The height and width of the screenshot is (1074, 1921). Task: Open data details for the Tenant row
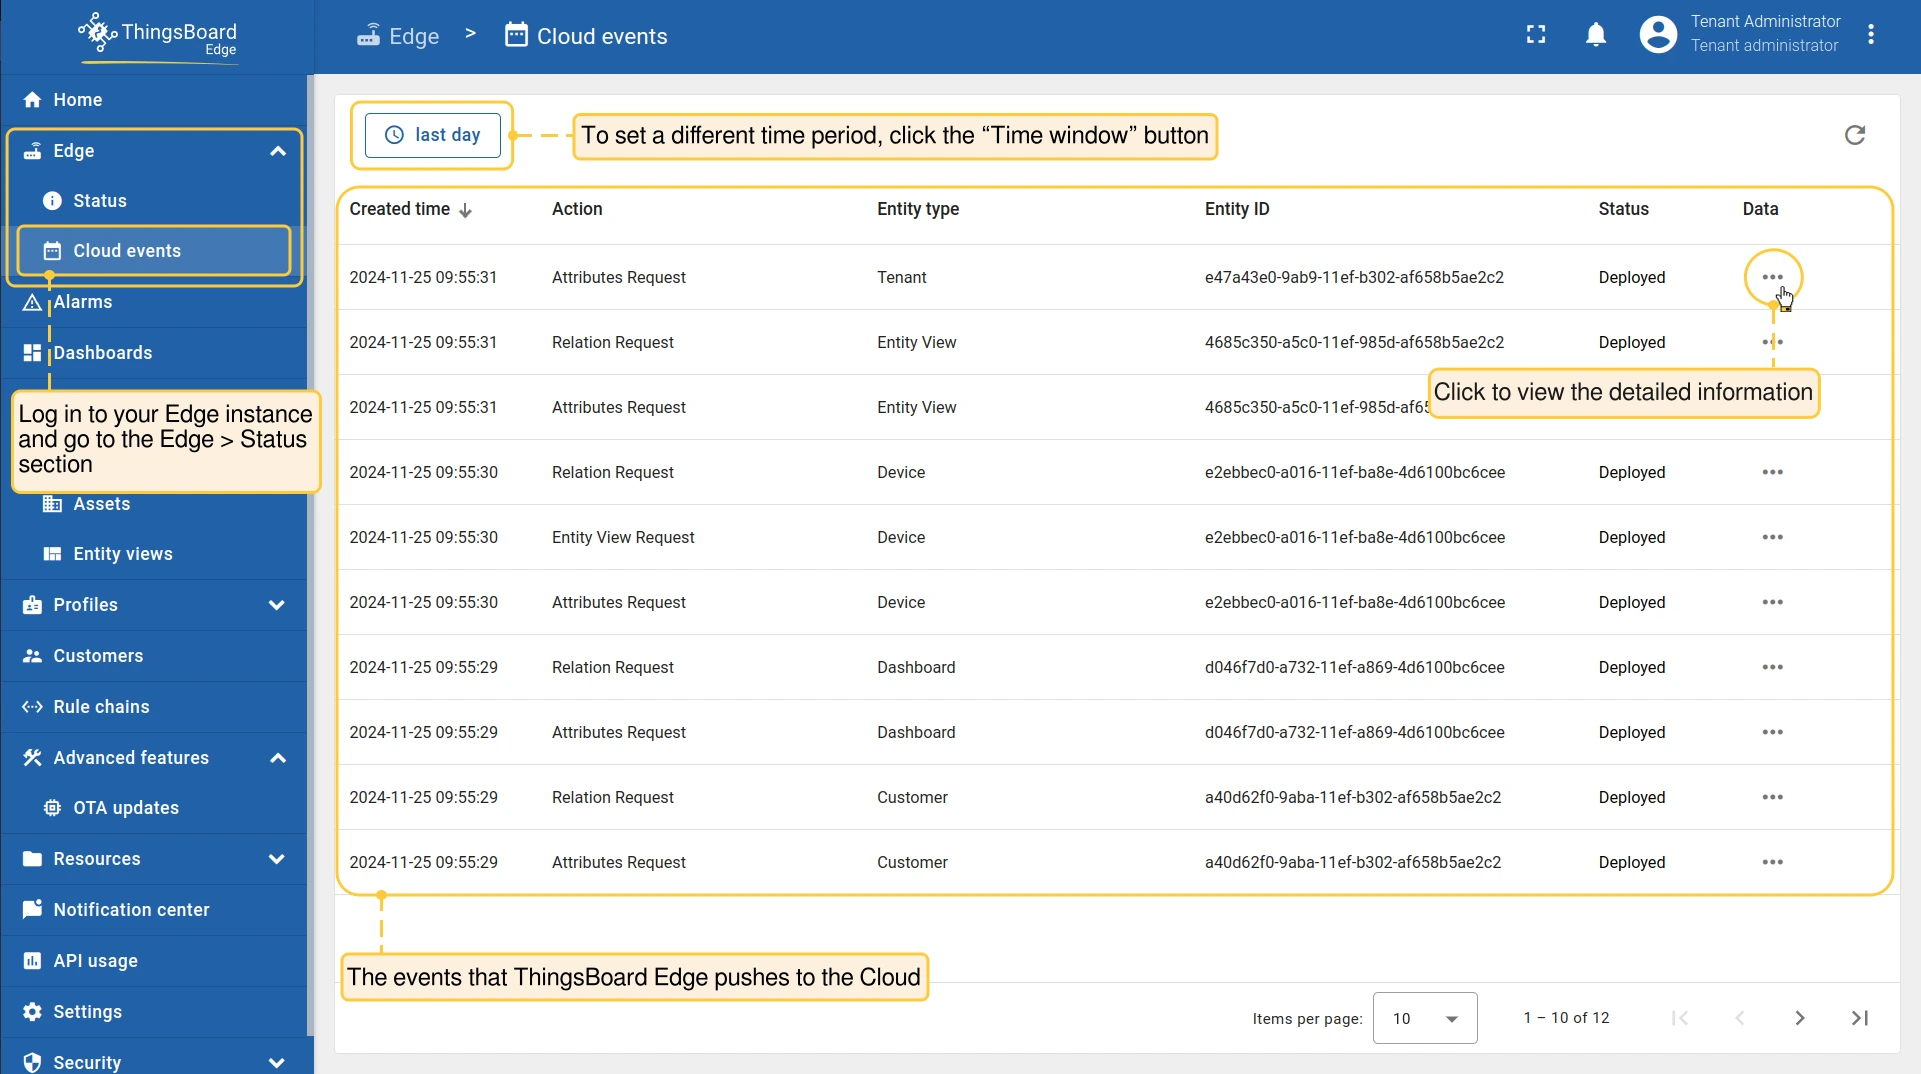1772,277
